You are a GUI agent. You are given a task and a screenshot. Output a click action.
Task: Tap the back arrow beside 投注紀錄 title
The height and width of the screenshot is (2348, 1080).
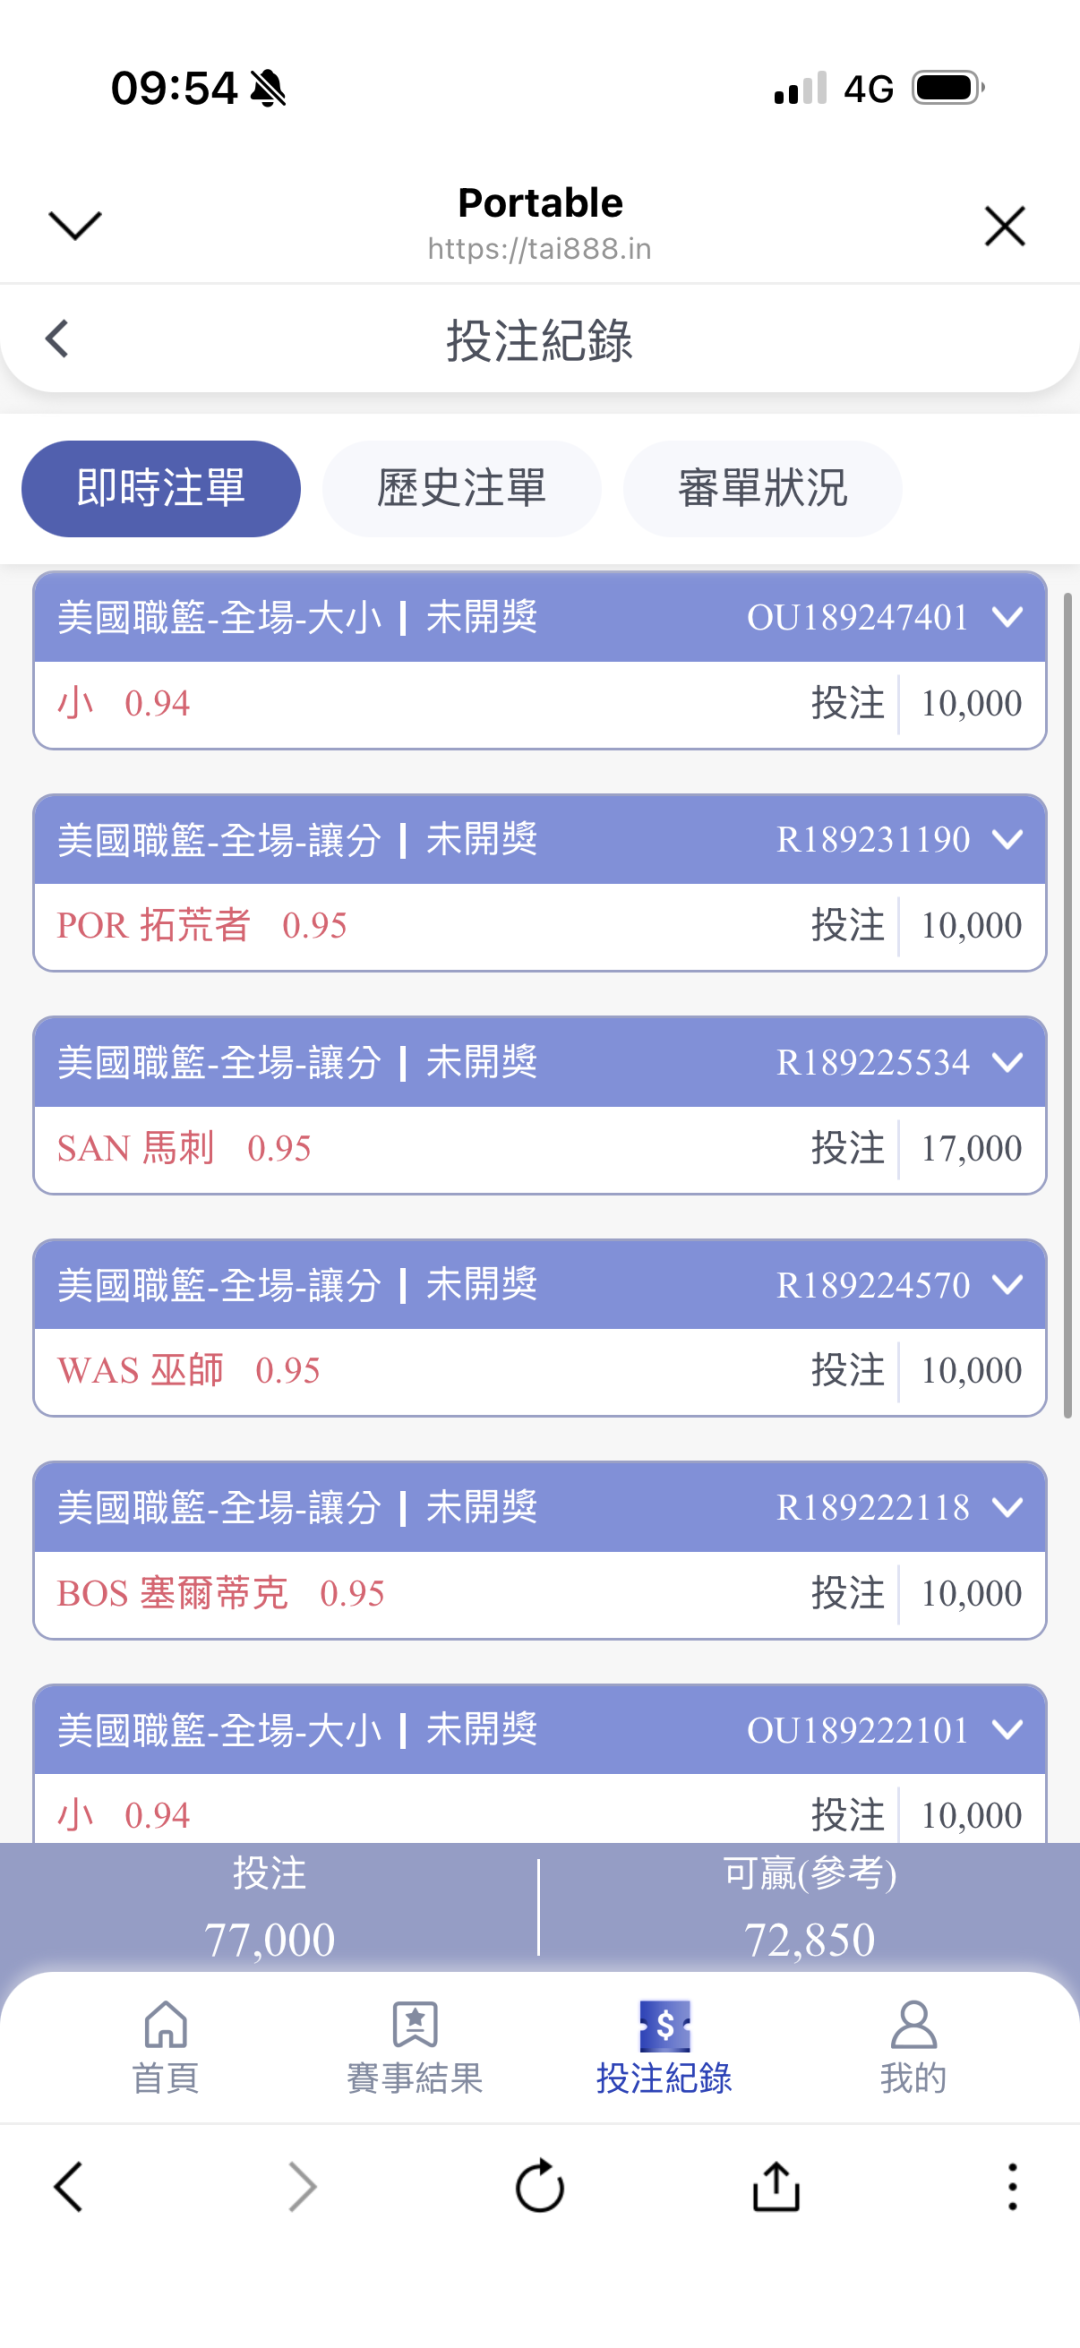coord(58,339)
